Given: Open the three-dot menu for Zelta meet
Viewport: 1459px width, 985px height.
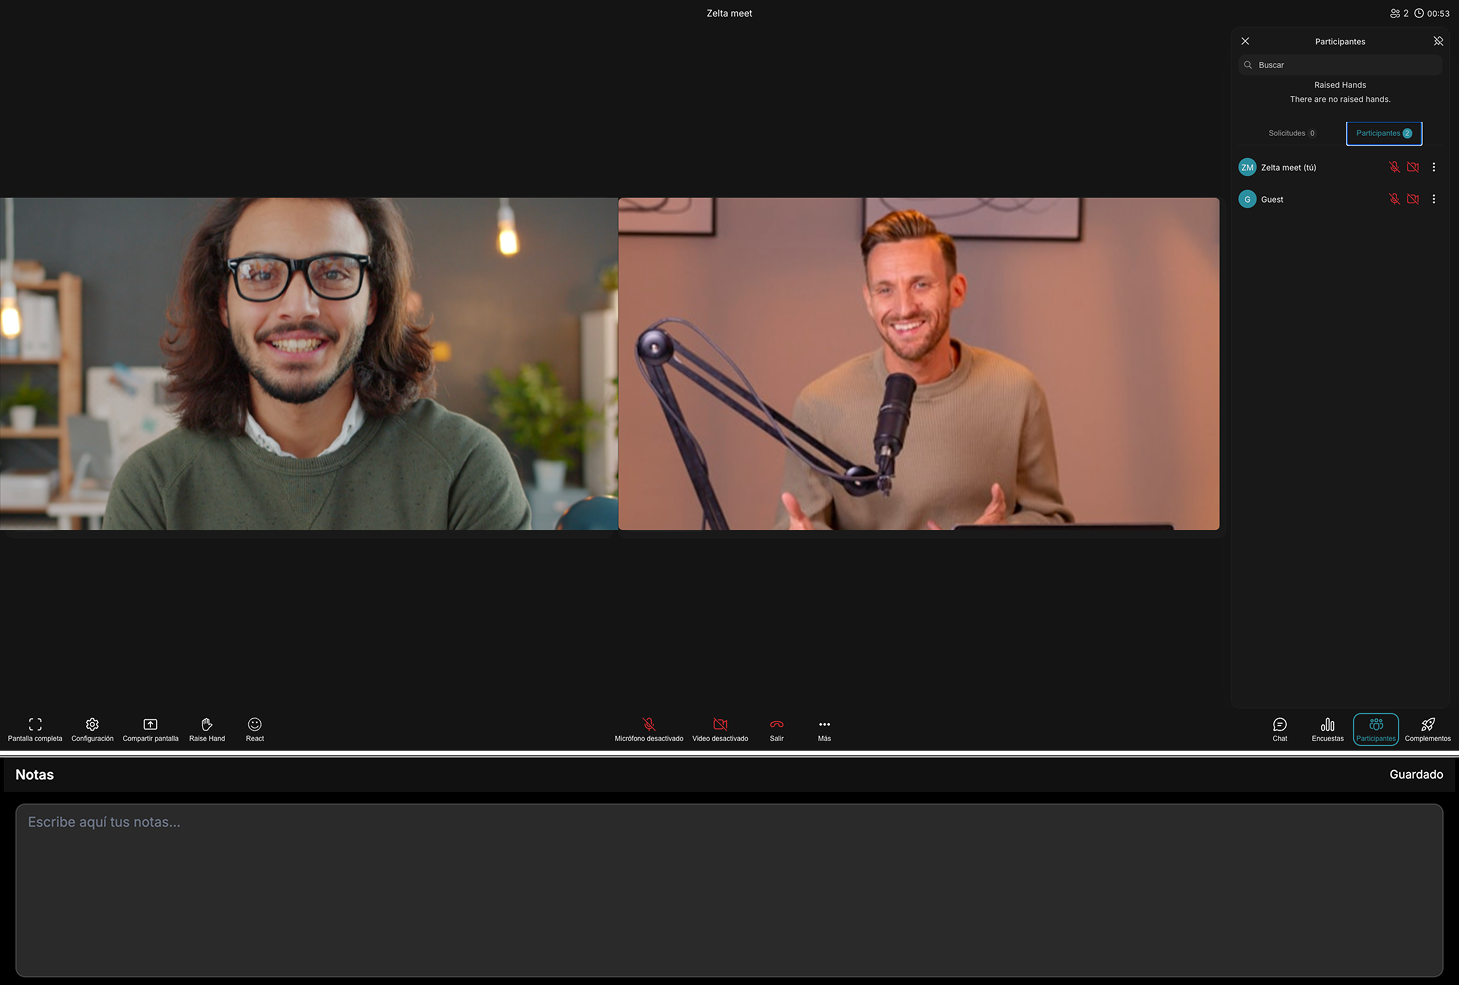Looking at the screenshot, I should tap(1433, 167).
